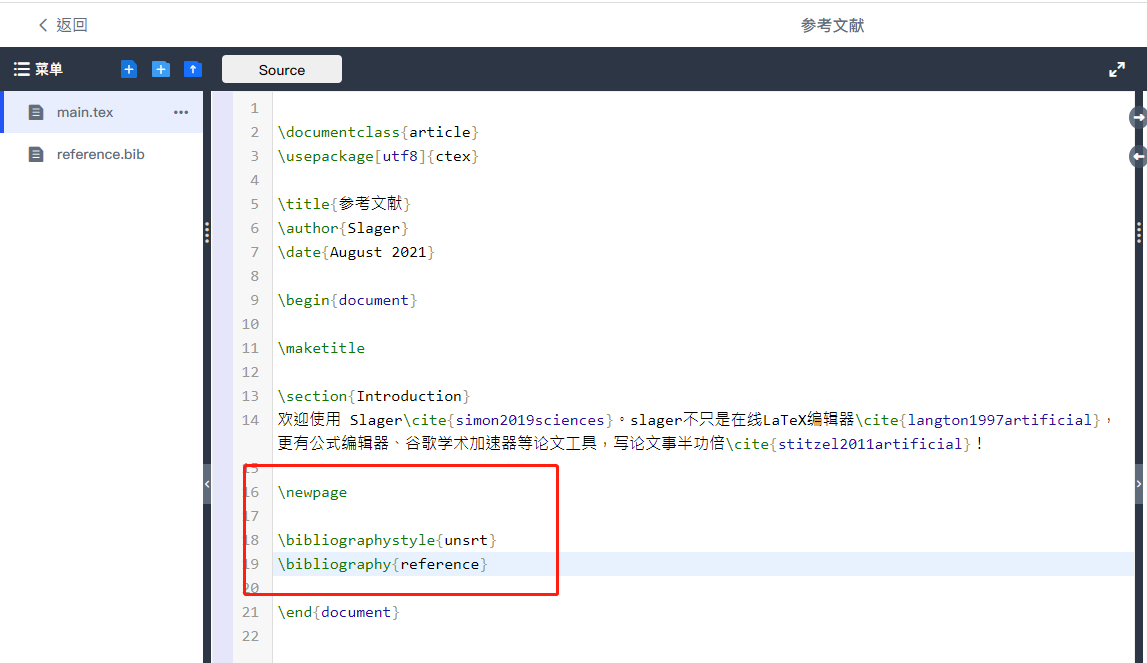
Task: Switch to Source view
Action: coord(281,69)
